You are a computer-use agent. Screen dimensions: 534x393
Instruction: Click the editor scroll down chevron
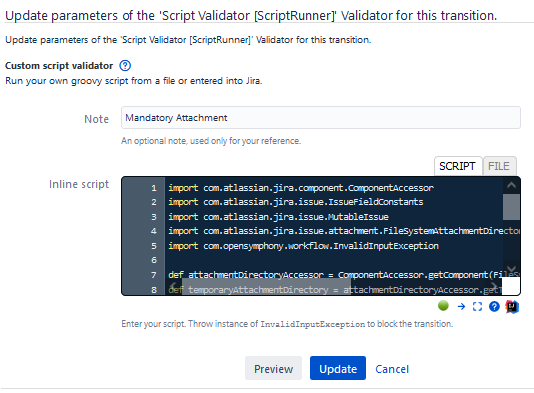tap(511, 269)
